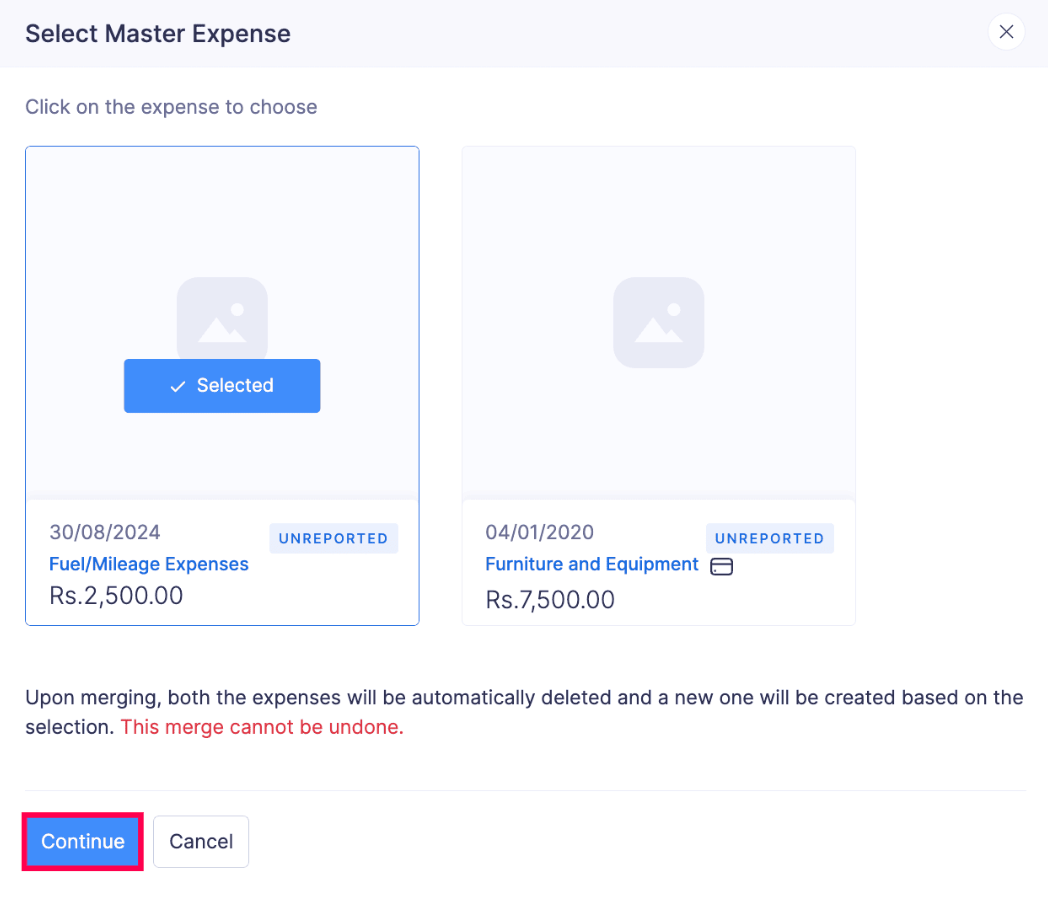Click the Selected indicator on the fuel expense
Viewport: 1048px width, 904px height.
(222, 385)
